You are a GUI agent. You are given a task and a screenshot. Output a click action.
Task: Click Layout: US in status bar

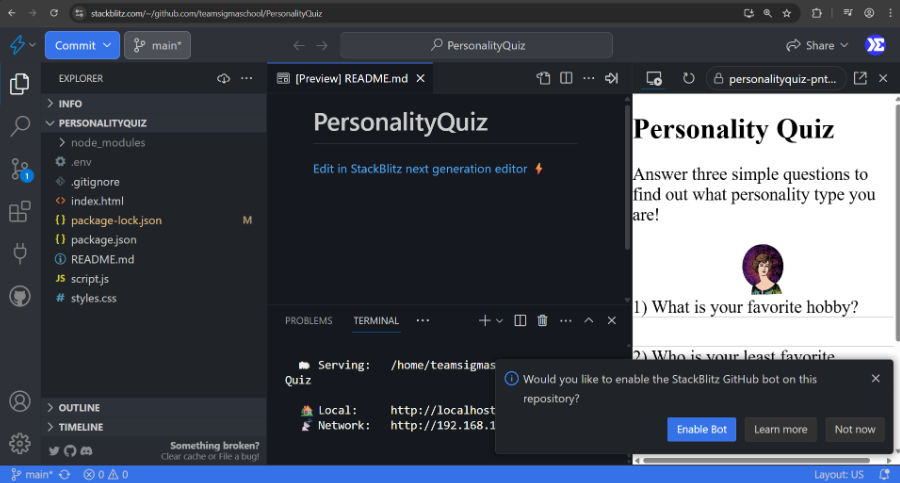(839, 474)
